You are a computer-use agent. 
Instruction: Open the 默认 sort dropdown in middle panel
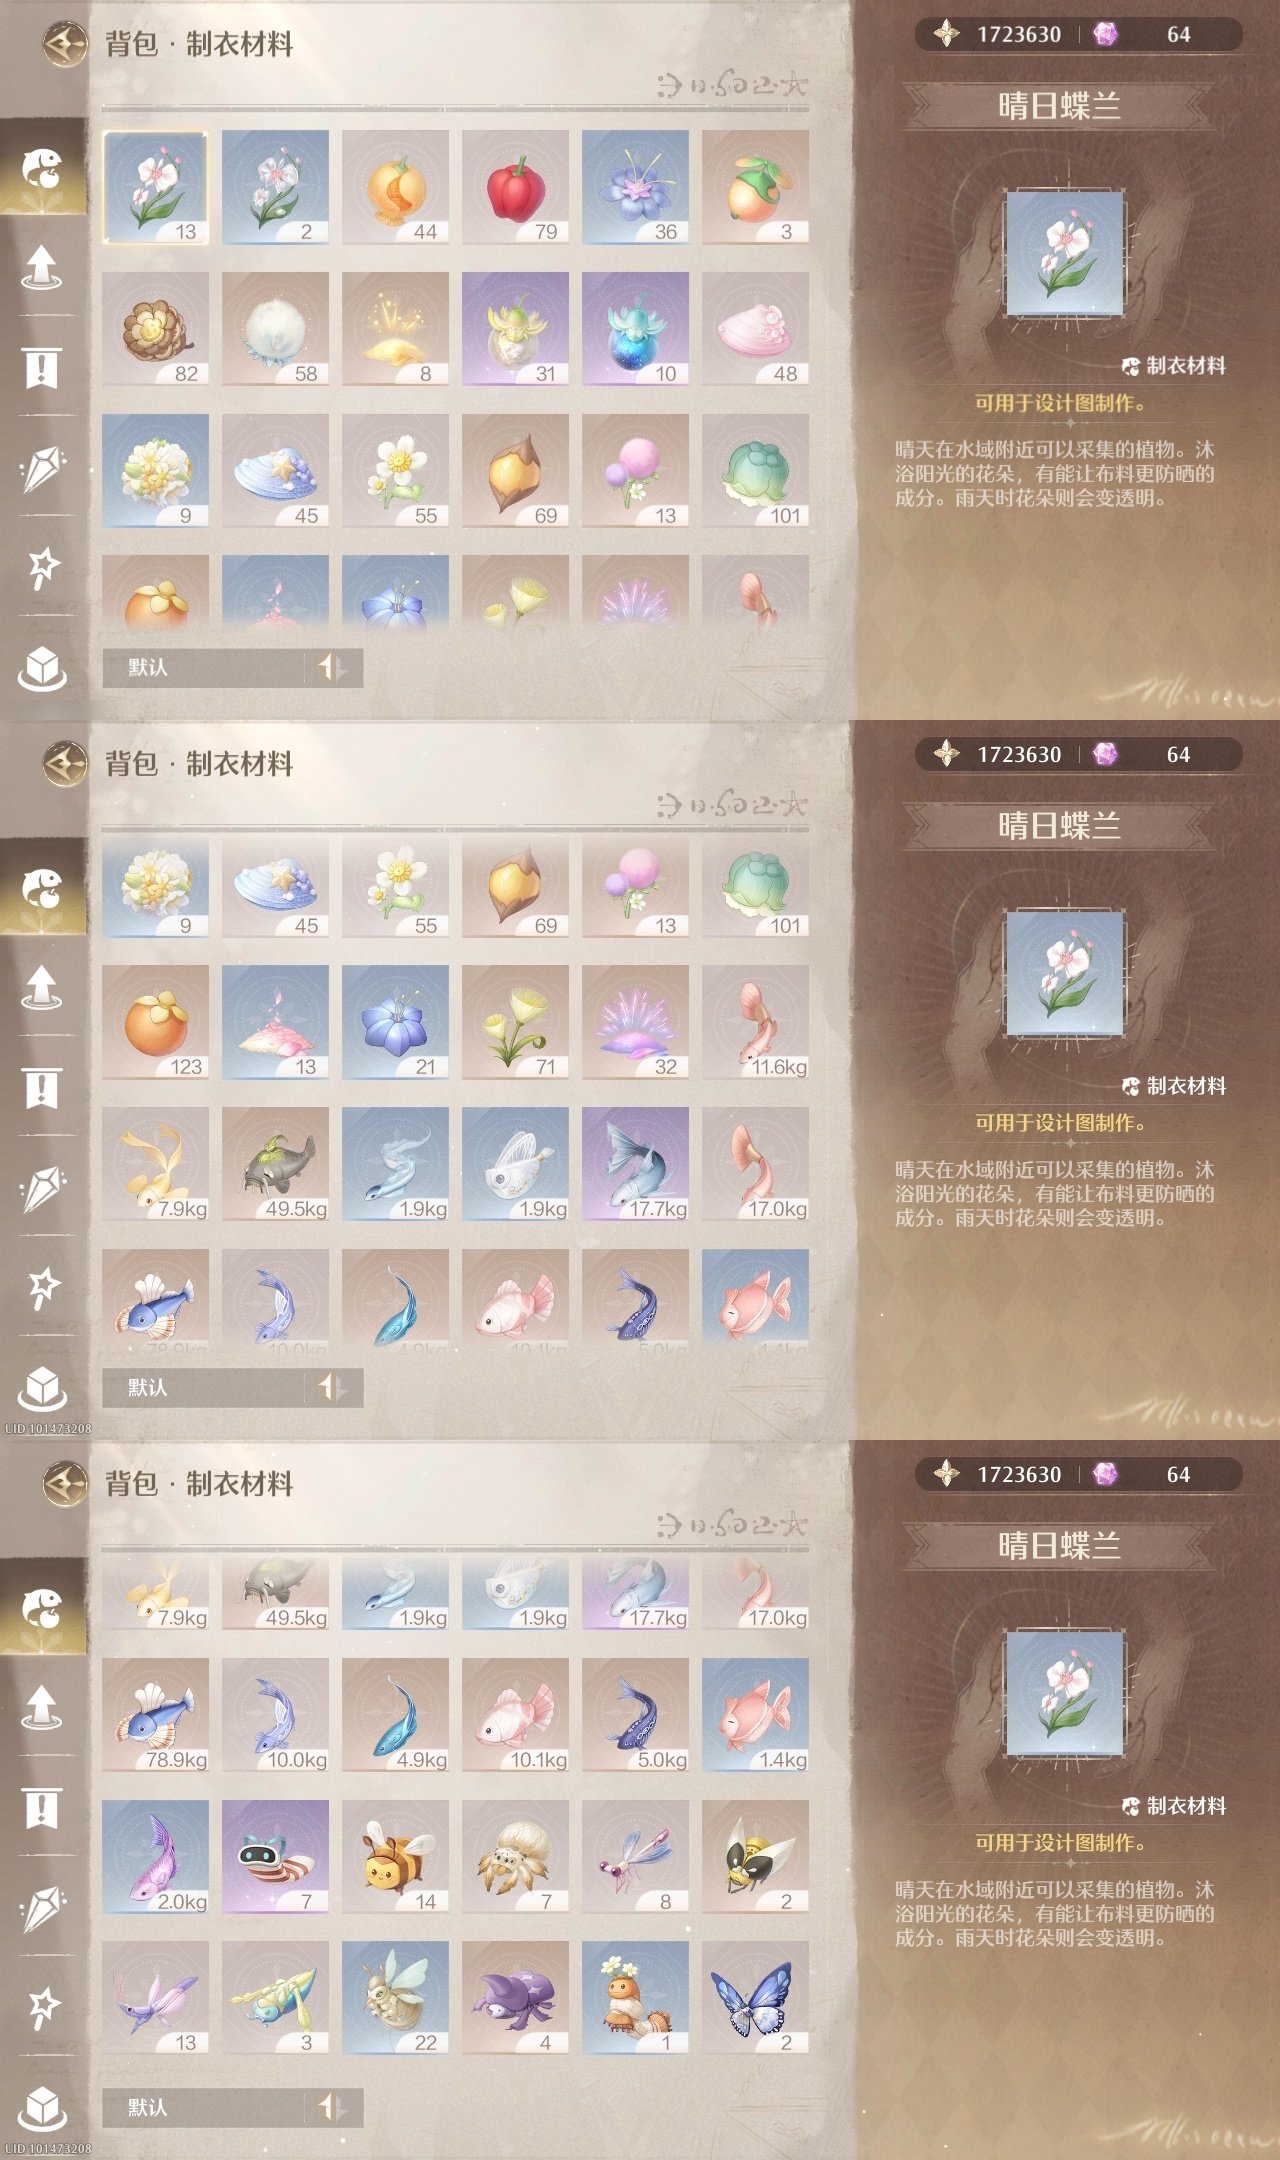[x=204, y=1387]
